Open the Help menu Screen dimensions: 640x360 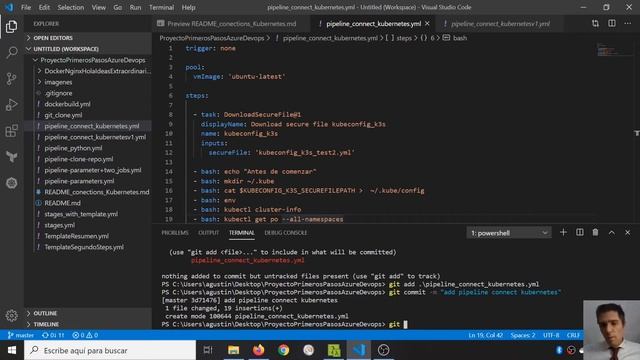tap(188, 7)
